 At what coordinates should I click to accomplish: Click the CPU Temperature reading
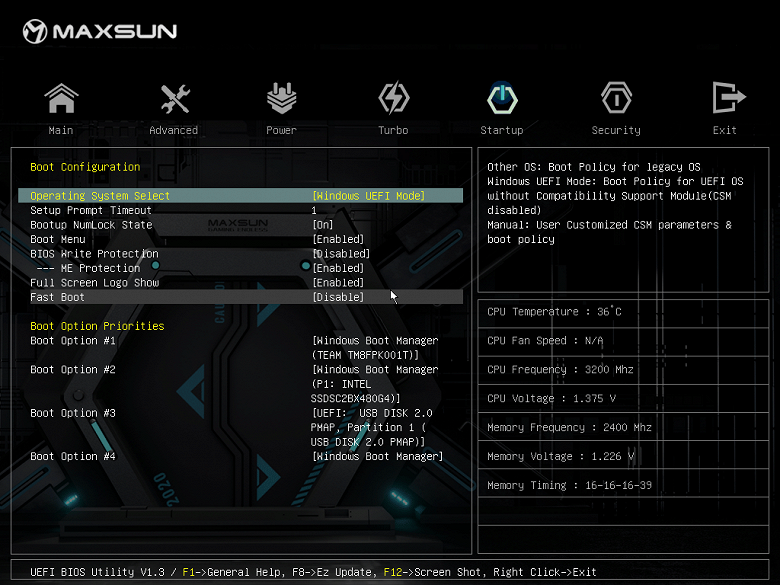554,312
